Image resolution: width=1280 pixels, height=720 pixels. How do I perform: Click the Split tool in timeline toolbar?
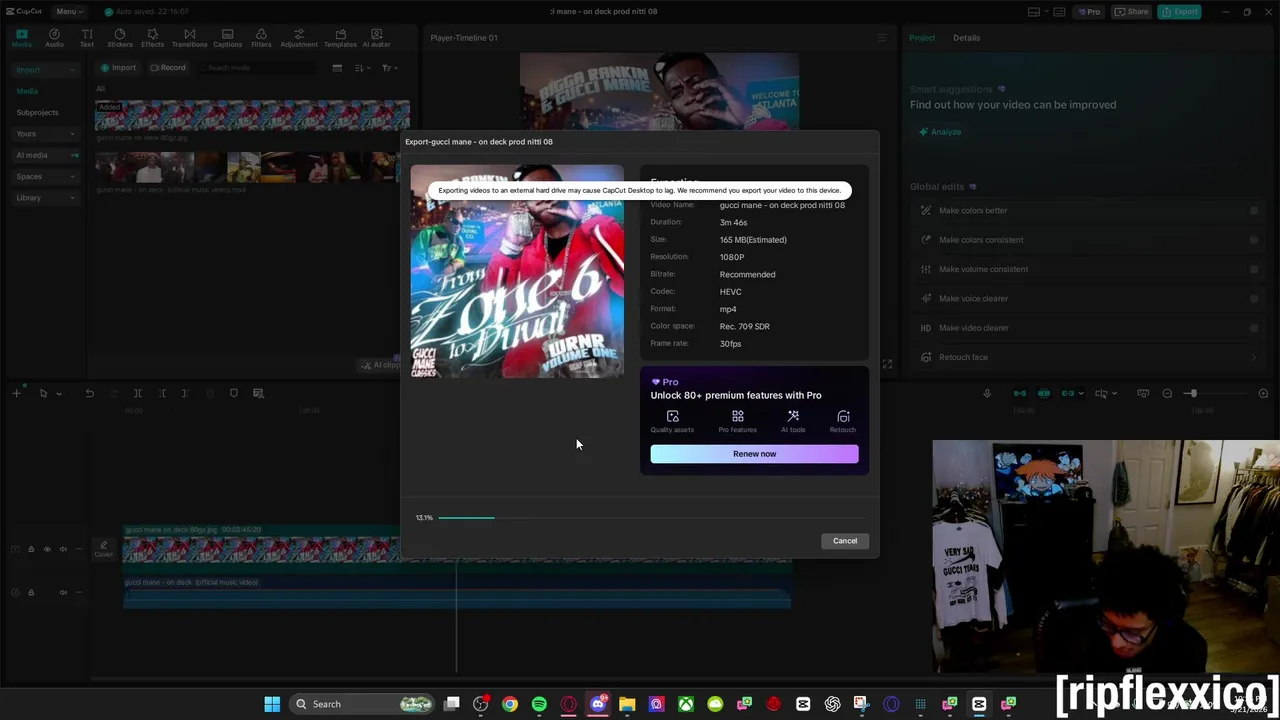pyautogui.click(x=138, y=394)
